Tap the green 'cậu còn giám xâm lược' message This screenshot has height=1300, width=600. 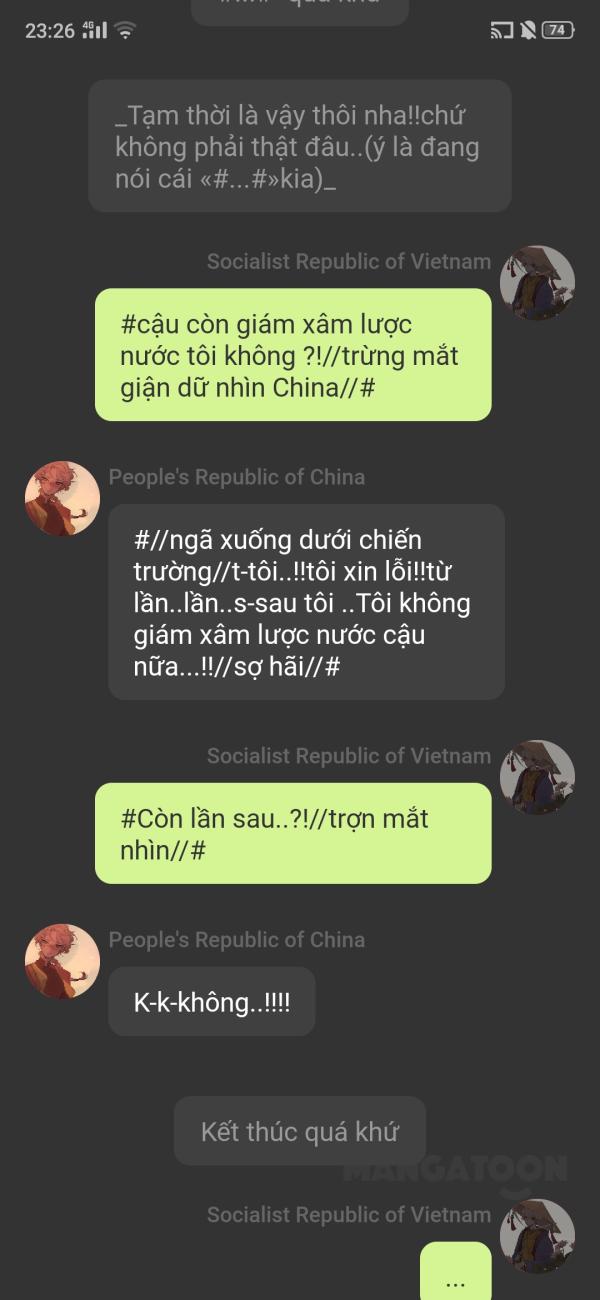coord(293,355)
